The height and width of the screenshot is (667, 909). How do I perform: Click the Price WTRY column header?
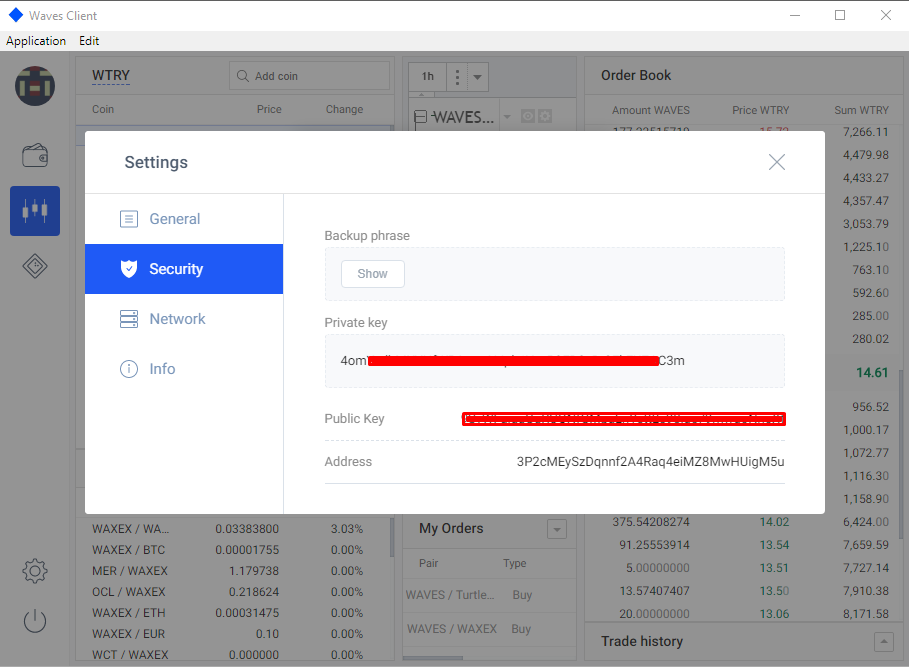coord(761,110)
